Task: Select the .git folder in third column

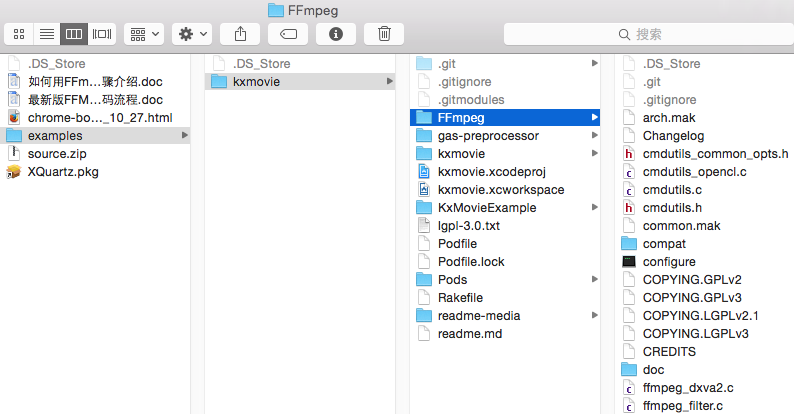Action: pyautogui.click(x=506, y=64)
